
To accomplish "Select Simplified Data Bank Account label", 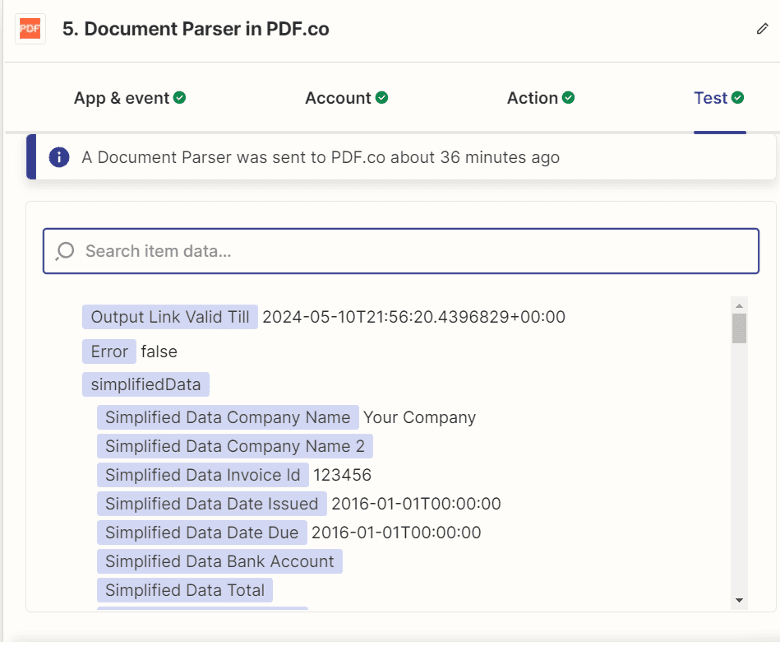I will [219, 561].
